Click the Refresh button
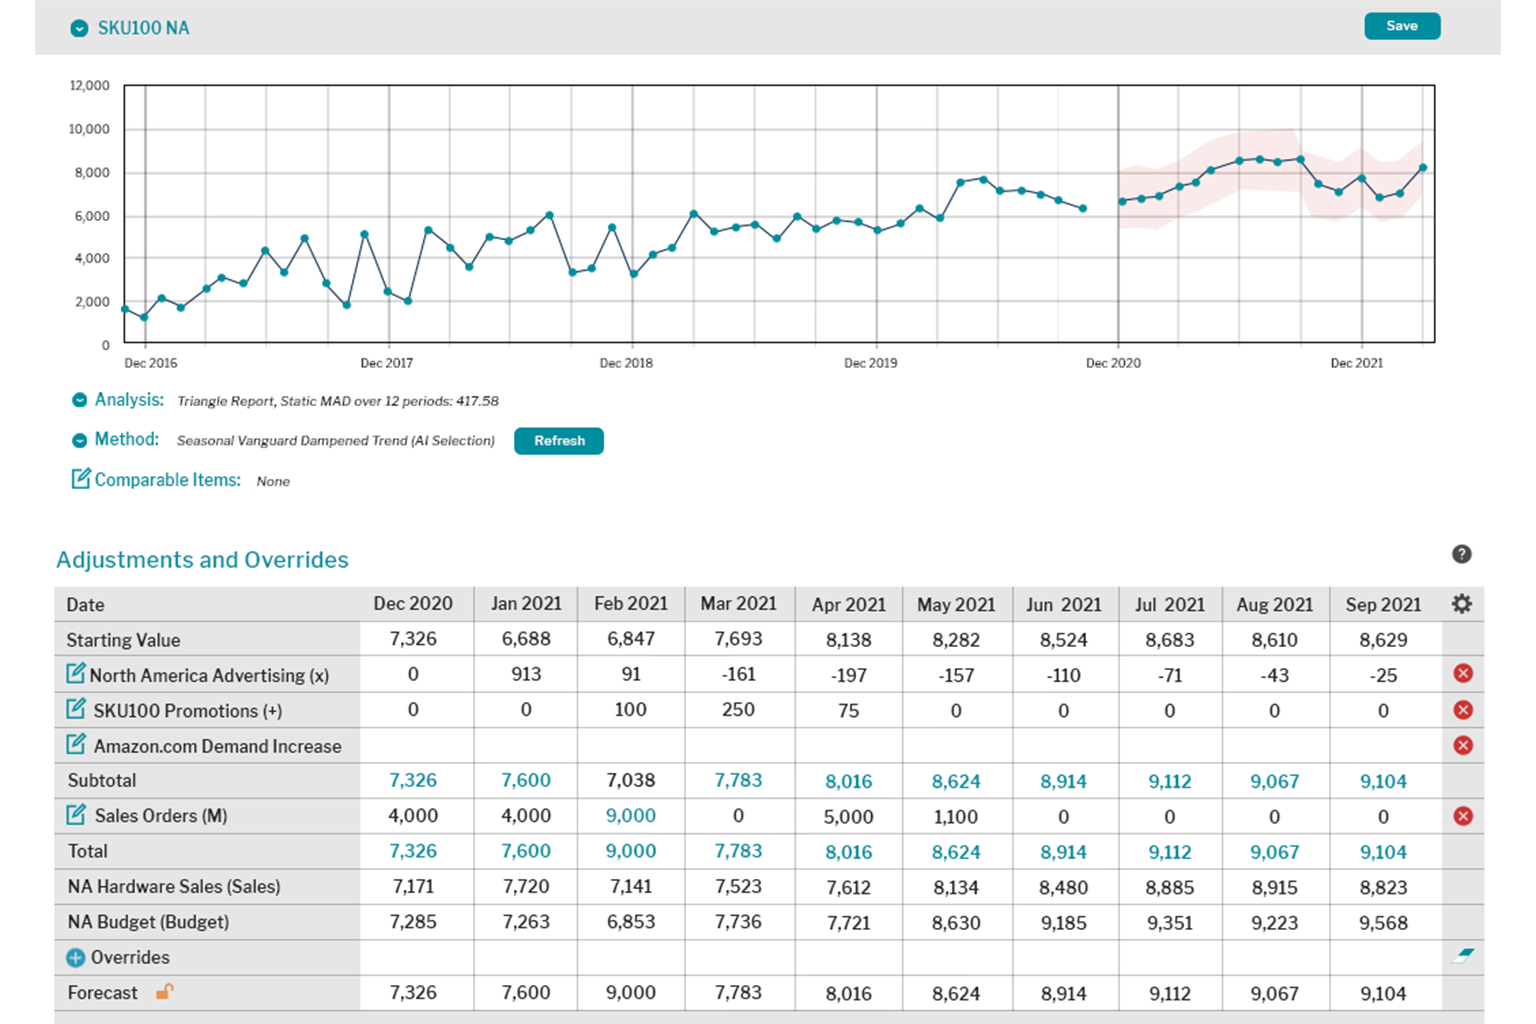This screenshot has width=1536, height=1024. coord(558,441)
